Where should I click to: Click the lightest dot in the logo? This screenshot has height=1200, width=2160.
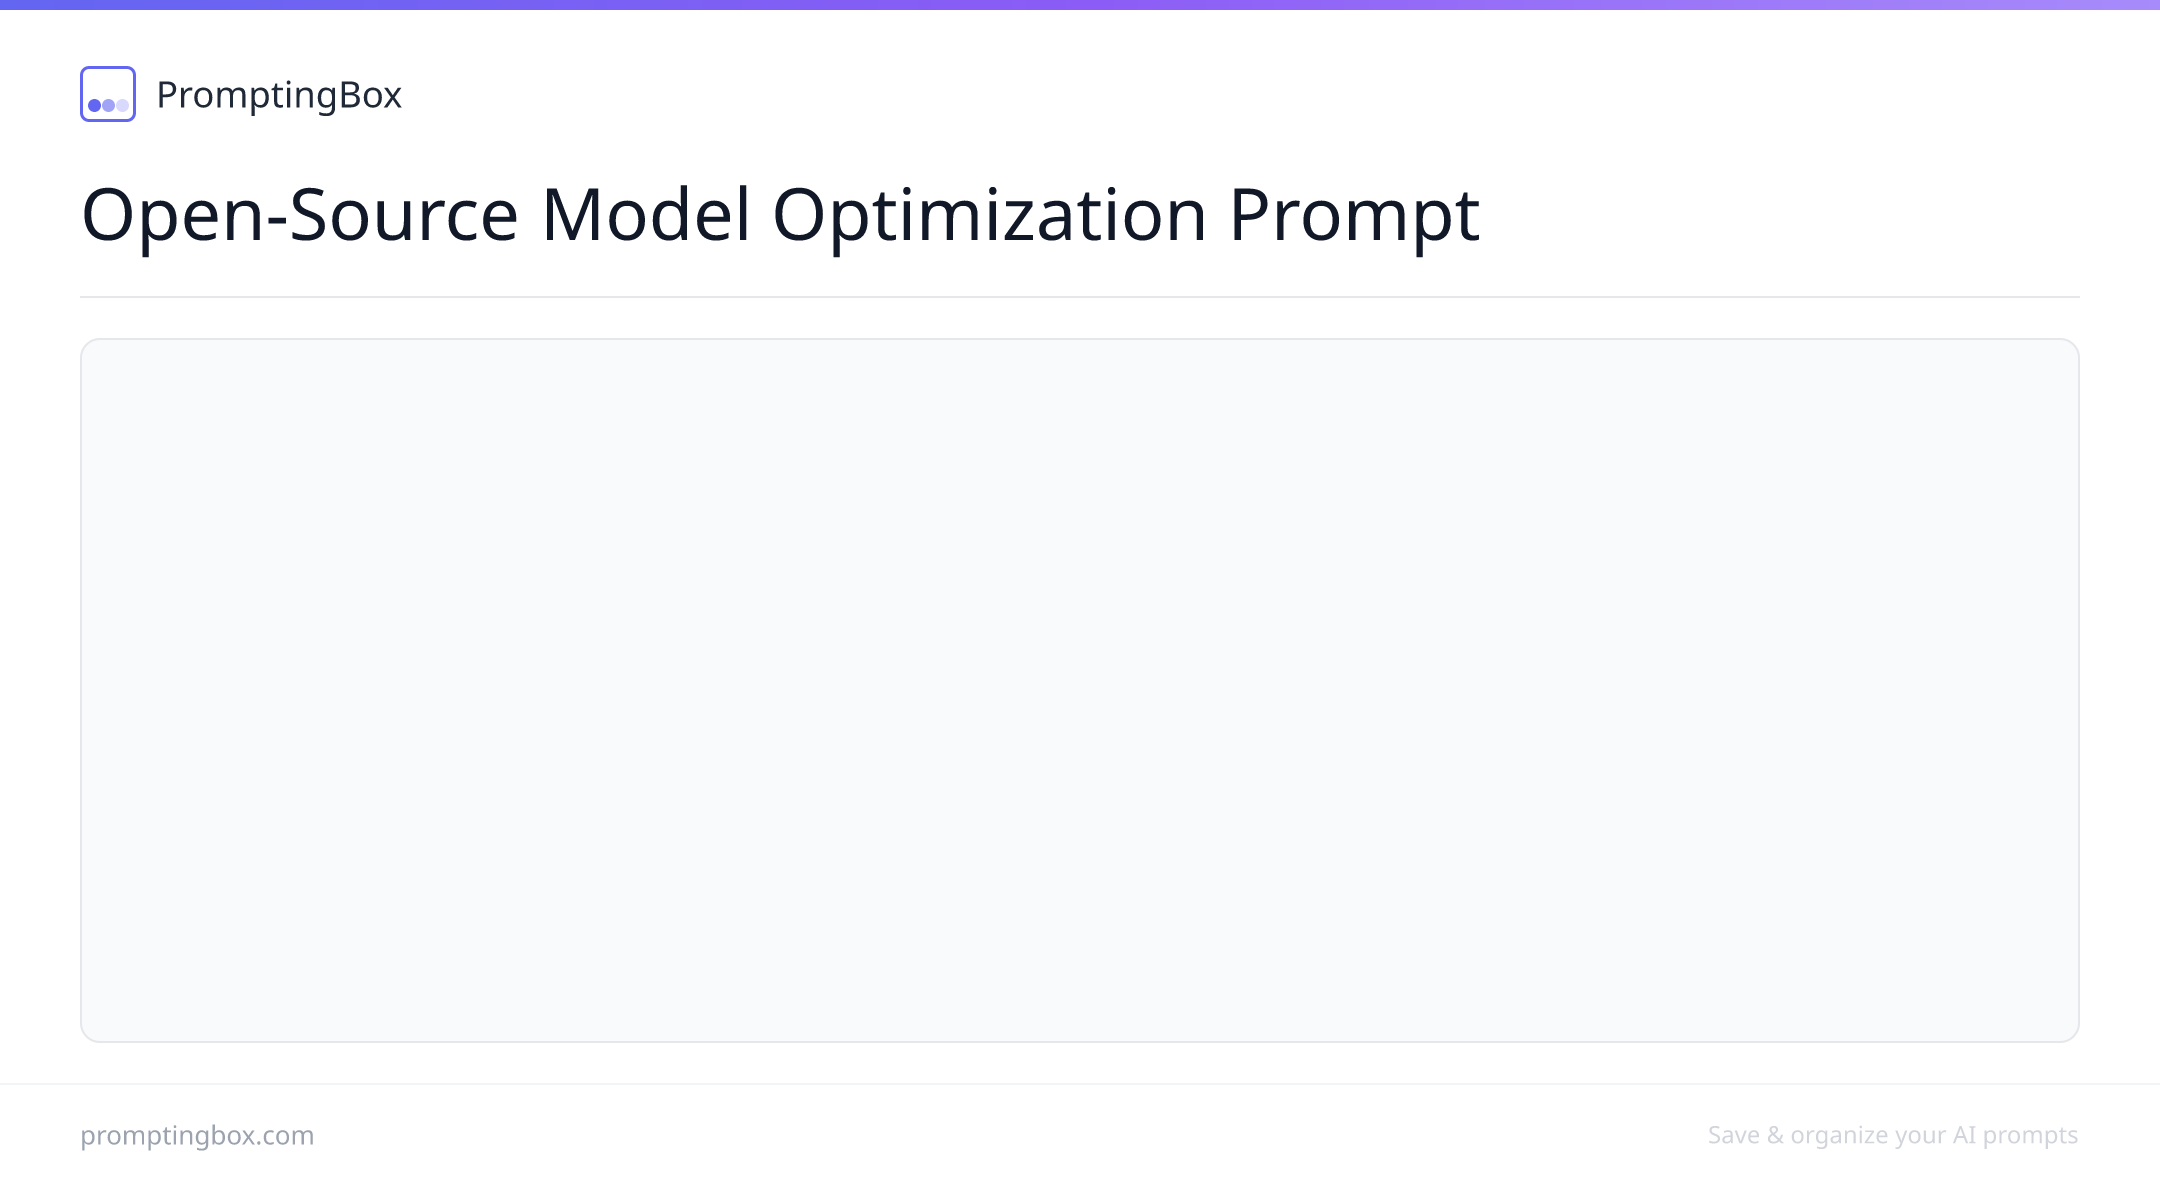click(122, 105)
